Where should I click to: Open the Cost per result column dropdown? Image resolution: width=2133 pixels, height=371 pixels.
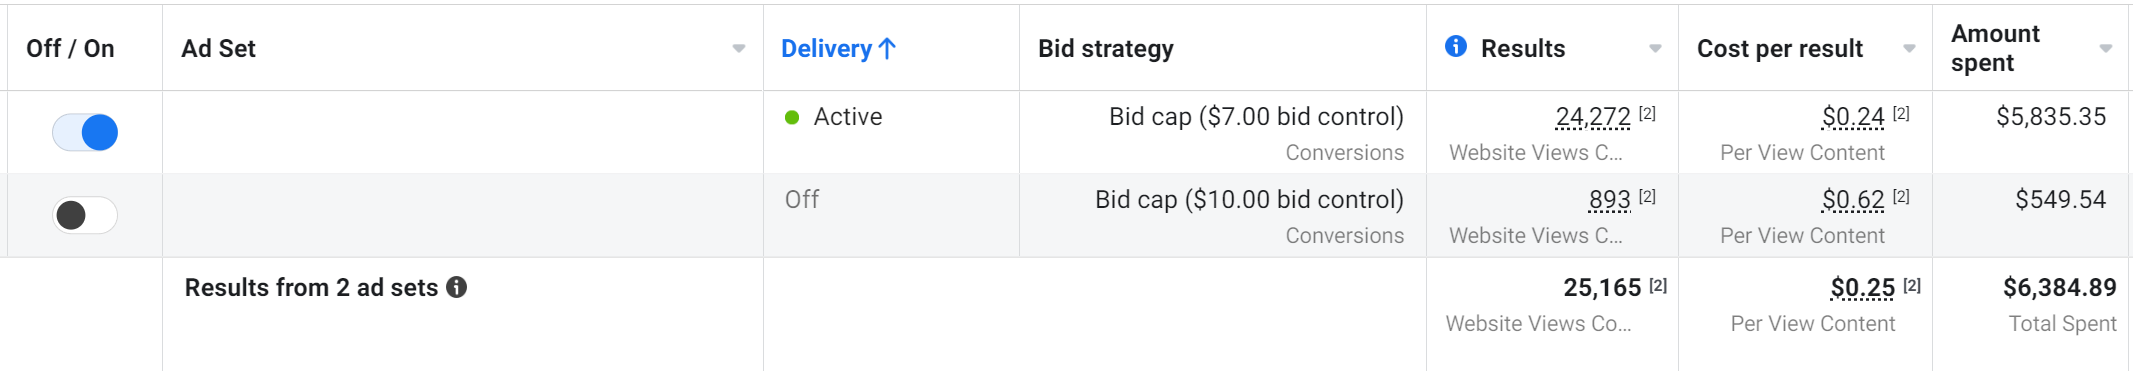click(1909, 48)
